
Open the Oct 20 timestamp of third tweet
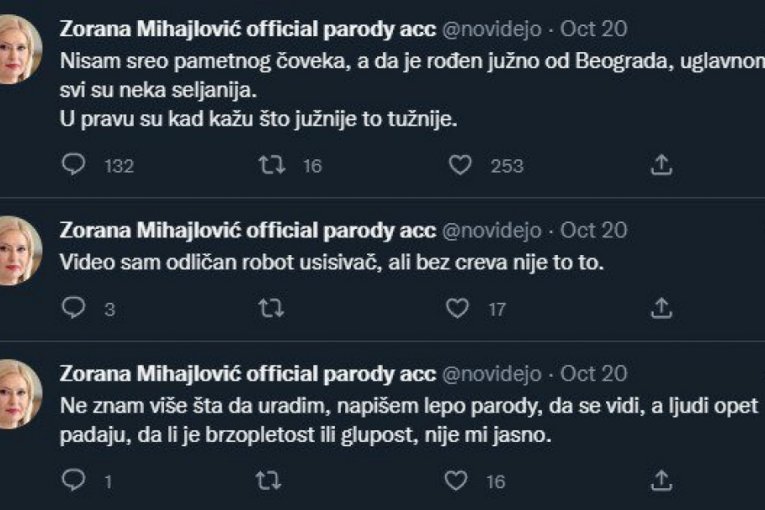click(x=594, y=374)
